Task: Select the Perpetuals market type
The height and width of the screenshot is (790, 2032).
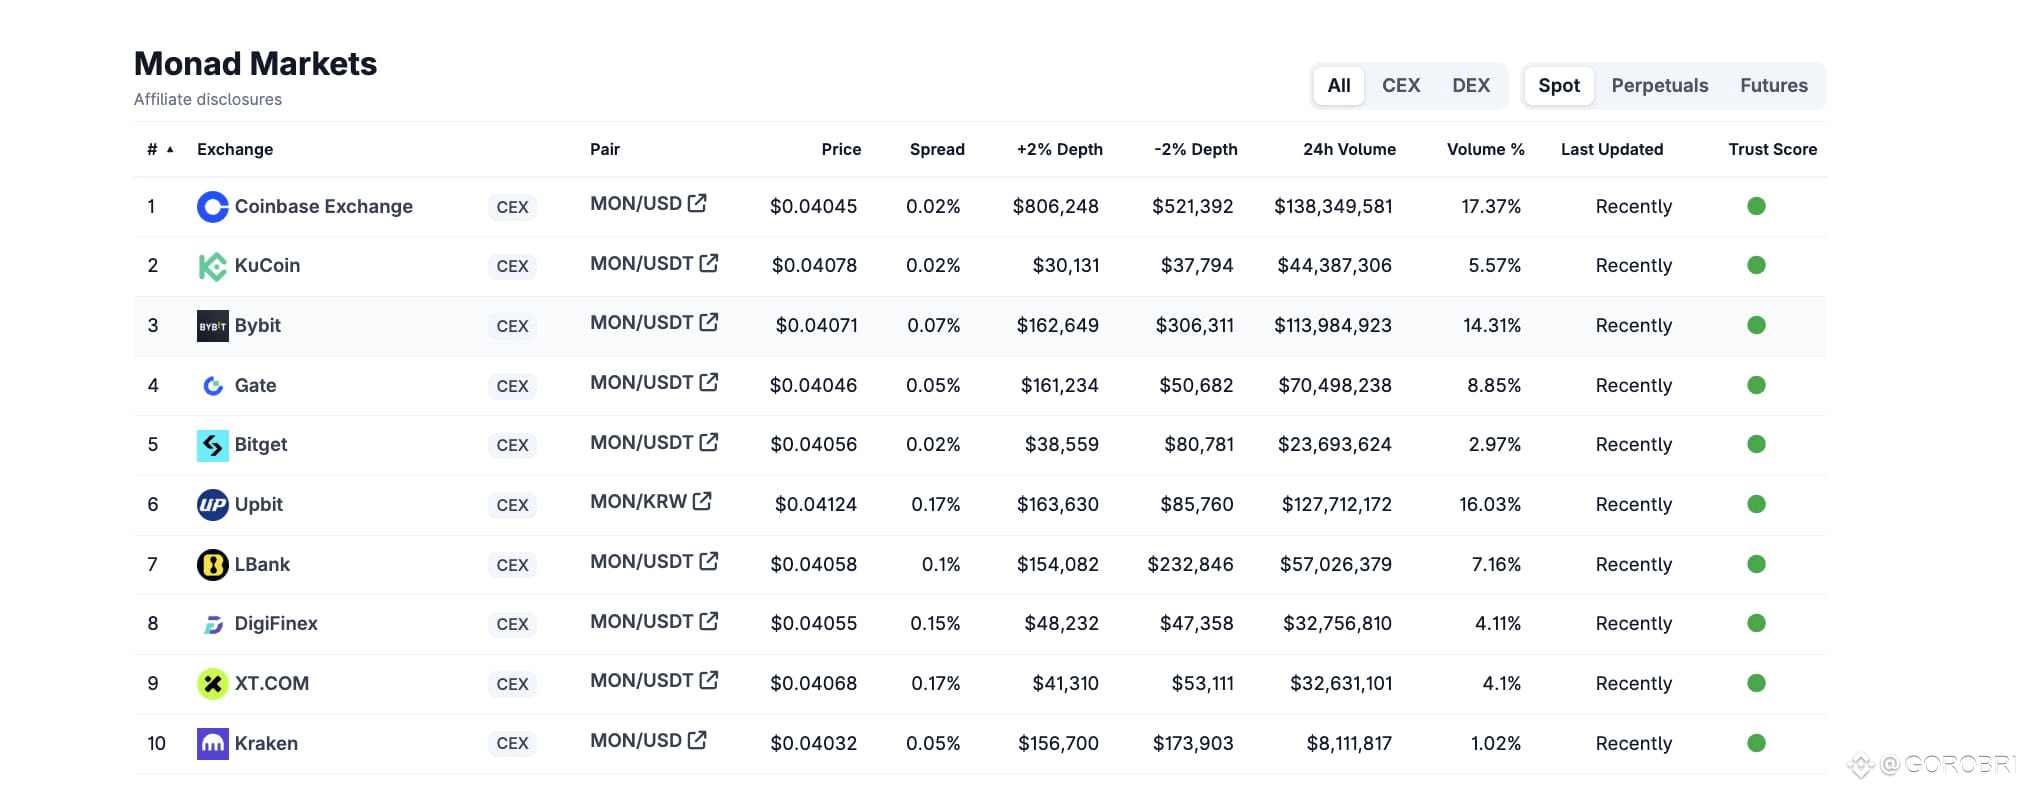Action: pyautogui.click(x=1659, y=86)
